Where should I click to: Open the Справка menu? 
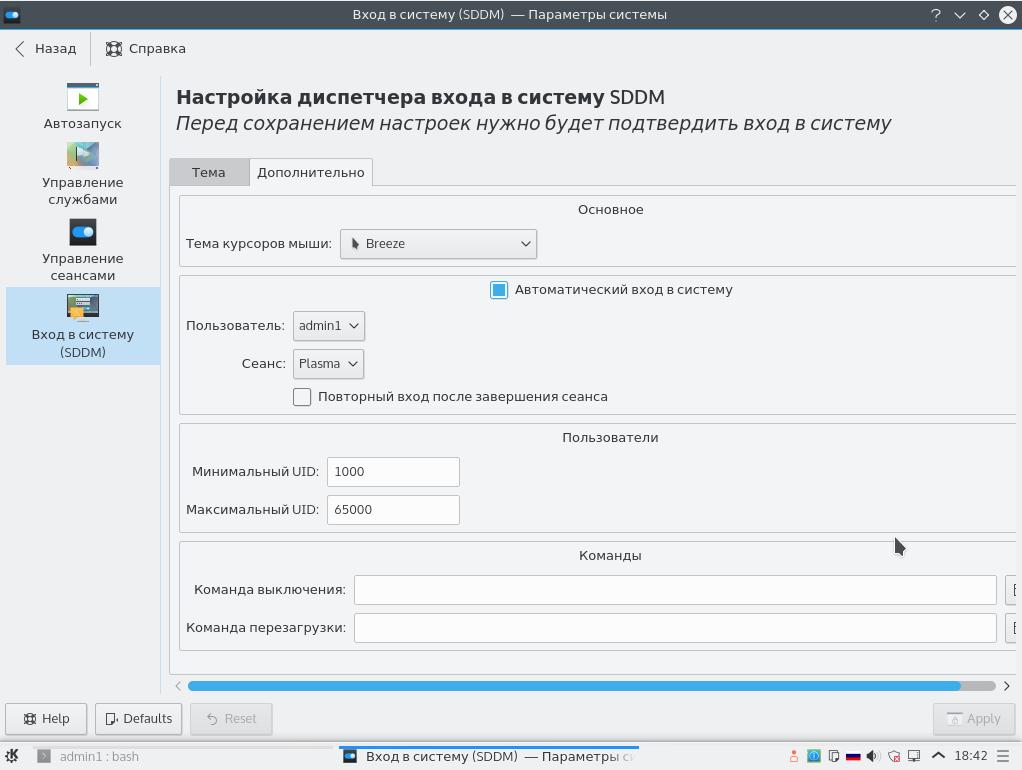tap(146, 48)
